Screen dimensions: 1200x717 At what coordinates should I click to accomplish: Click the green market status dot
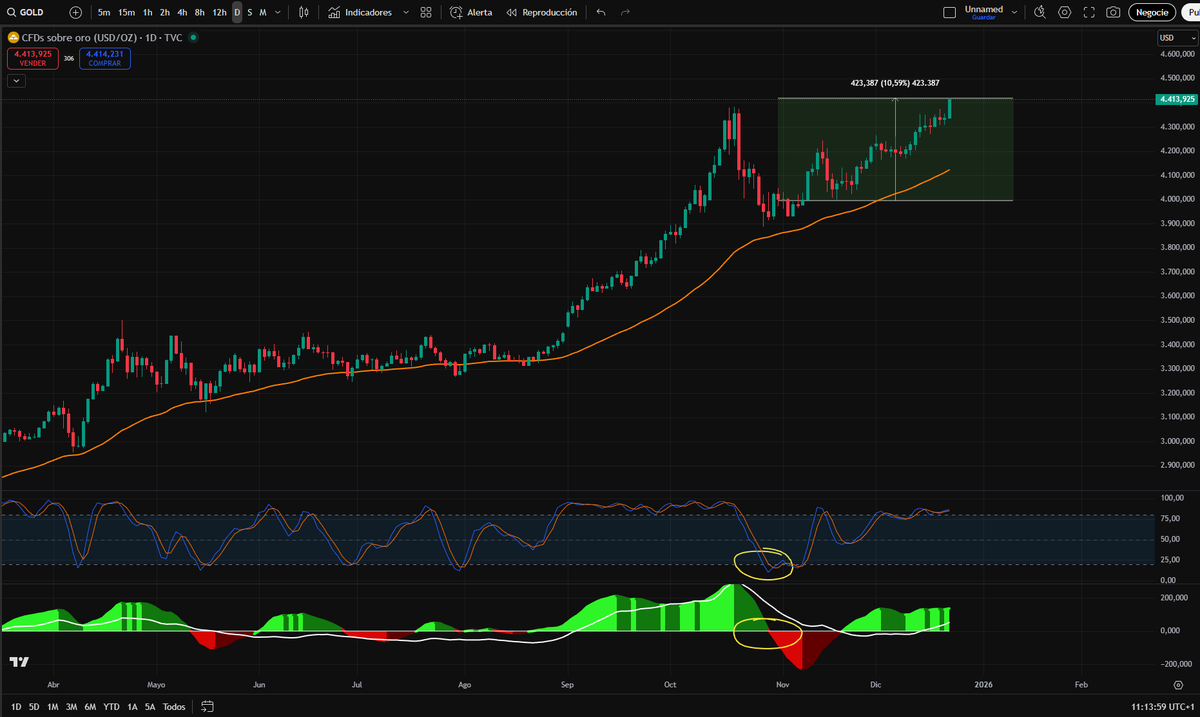coord(193,37)
